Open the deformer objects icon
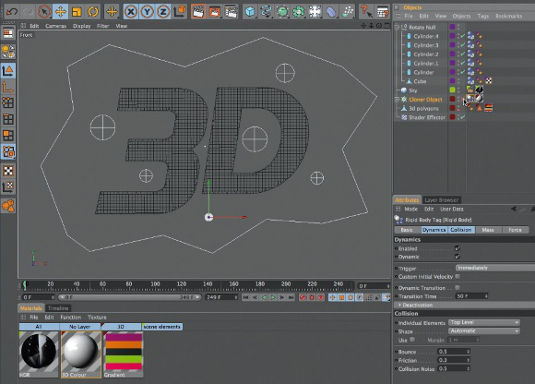The width and height of the screenshot is (535, 384). coord(331,12)
